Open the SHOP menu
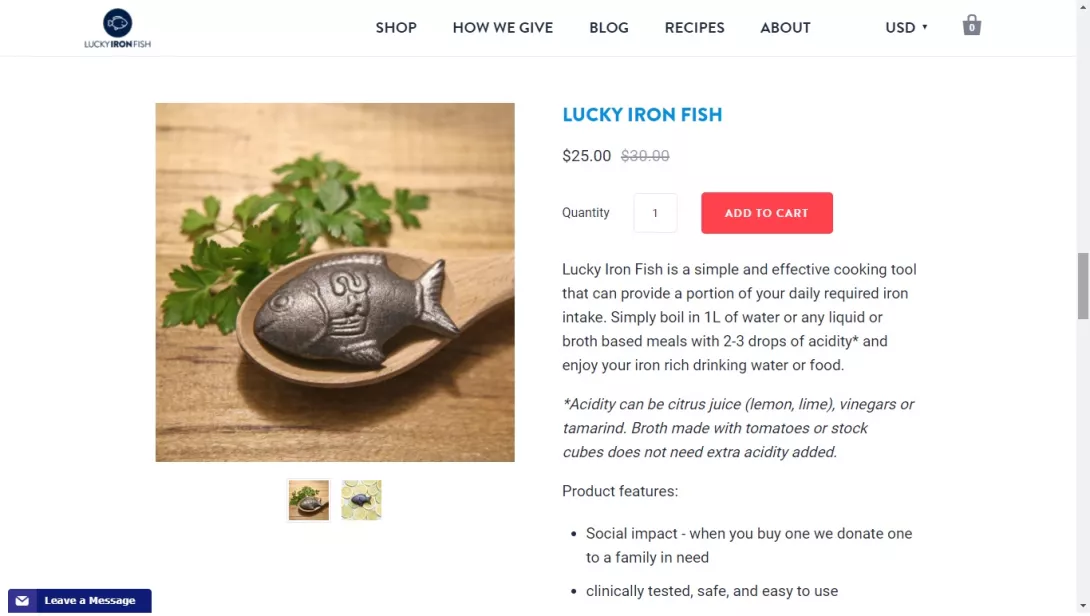Viewport: 1090px width, 616px height. click(396, 28)
